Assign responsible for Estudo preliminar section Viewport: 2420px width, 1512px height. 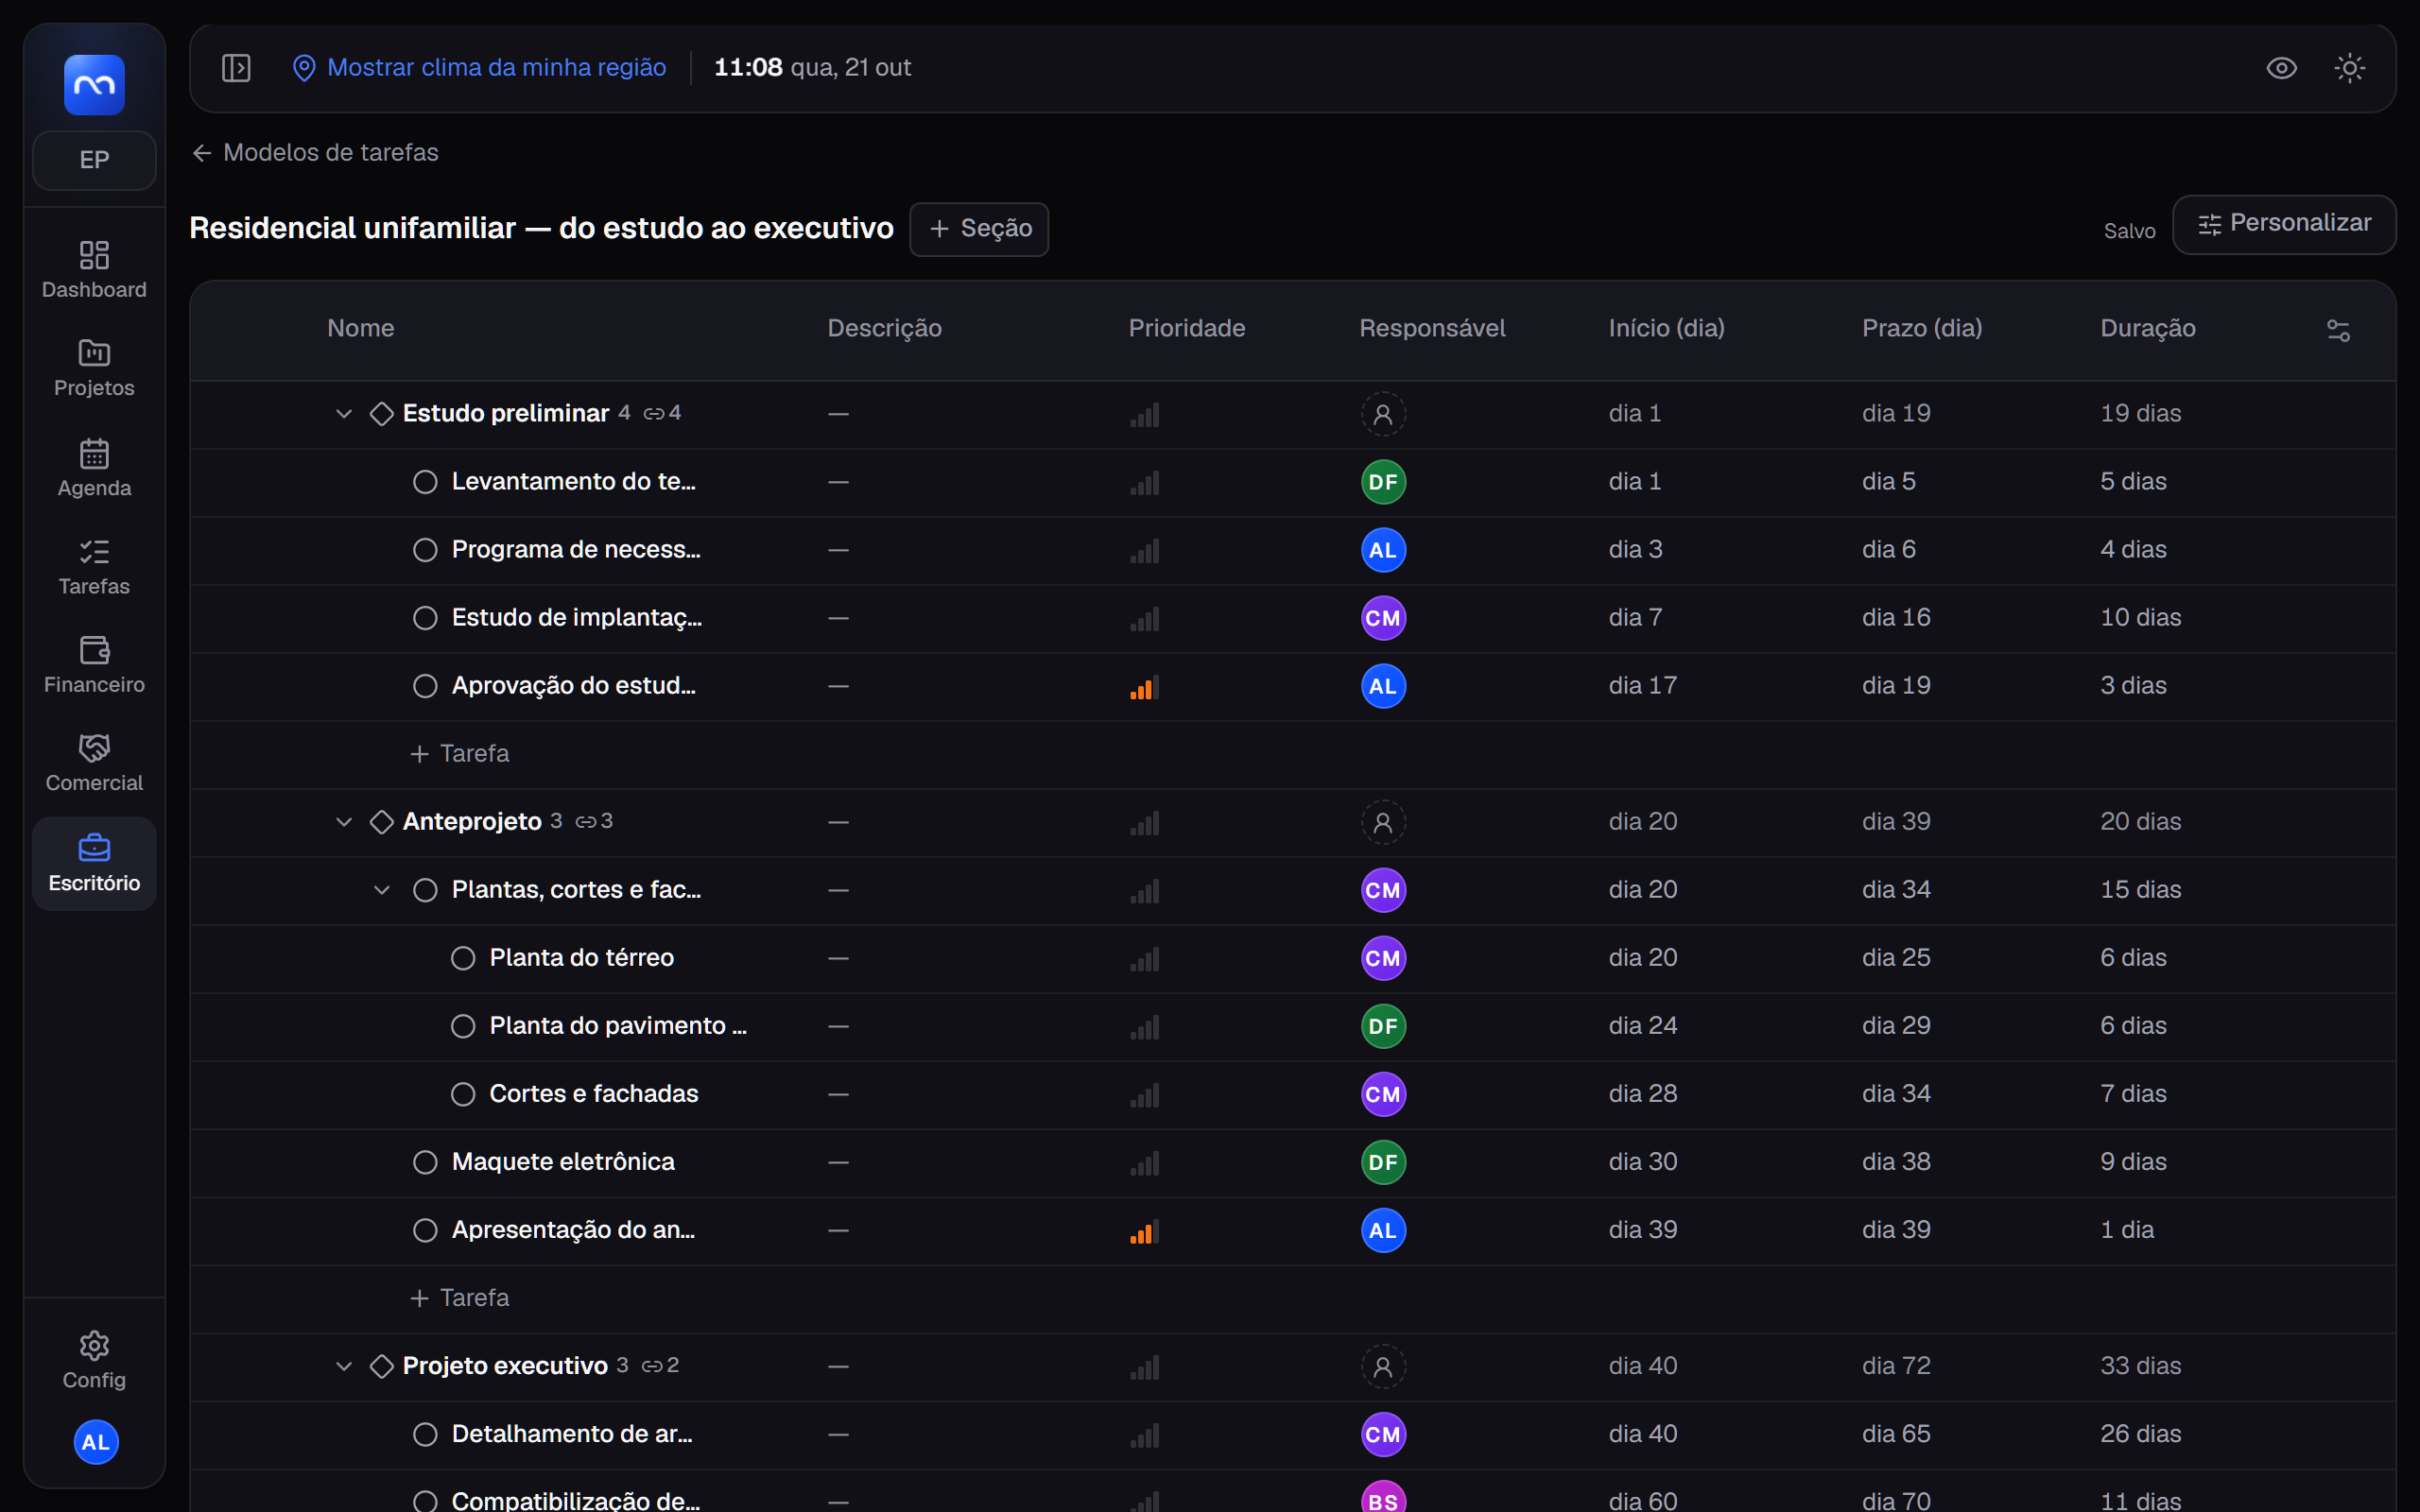coord(1383,414)
